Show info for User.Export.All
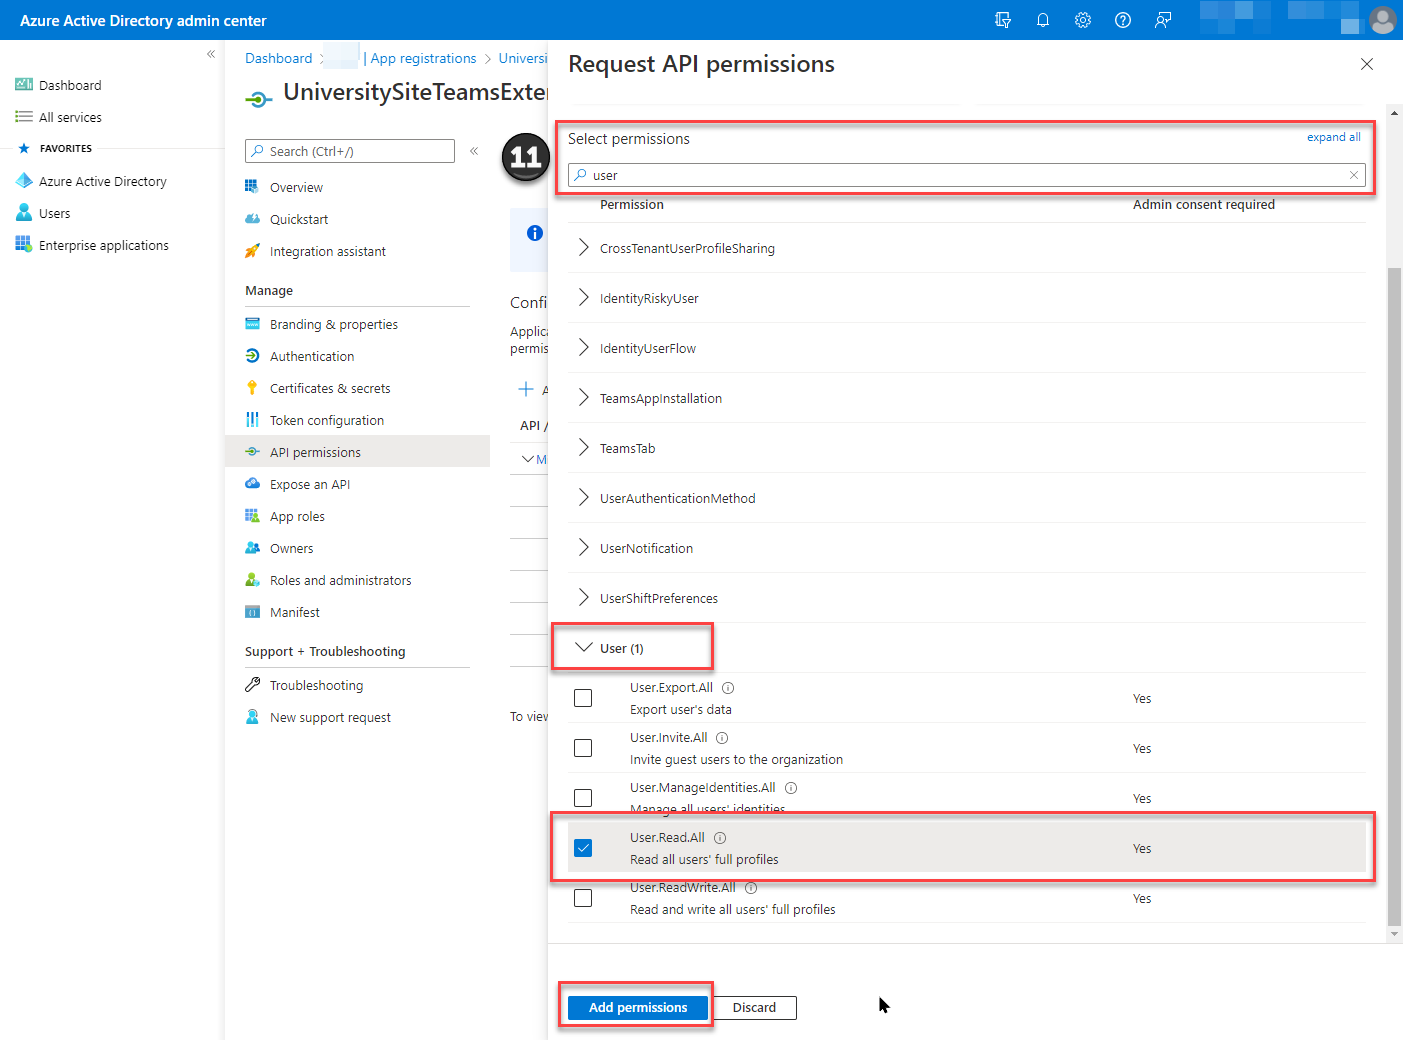The width and height of the screenshot is (1403, 1040). coord(728,688)
